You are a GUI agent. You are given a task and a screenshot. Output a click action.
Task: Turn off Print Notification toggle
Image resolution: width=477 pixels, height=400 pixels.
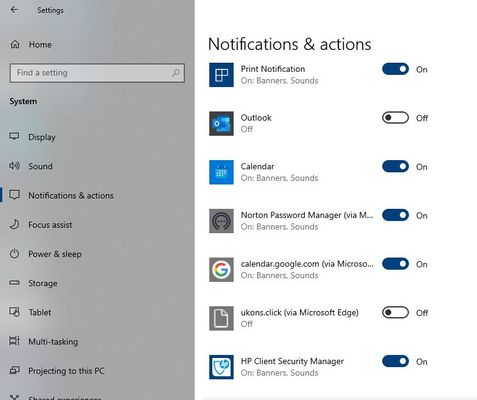(x=395, y=69)
